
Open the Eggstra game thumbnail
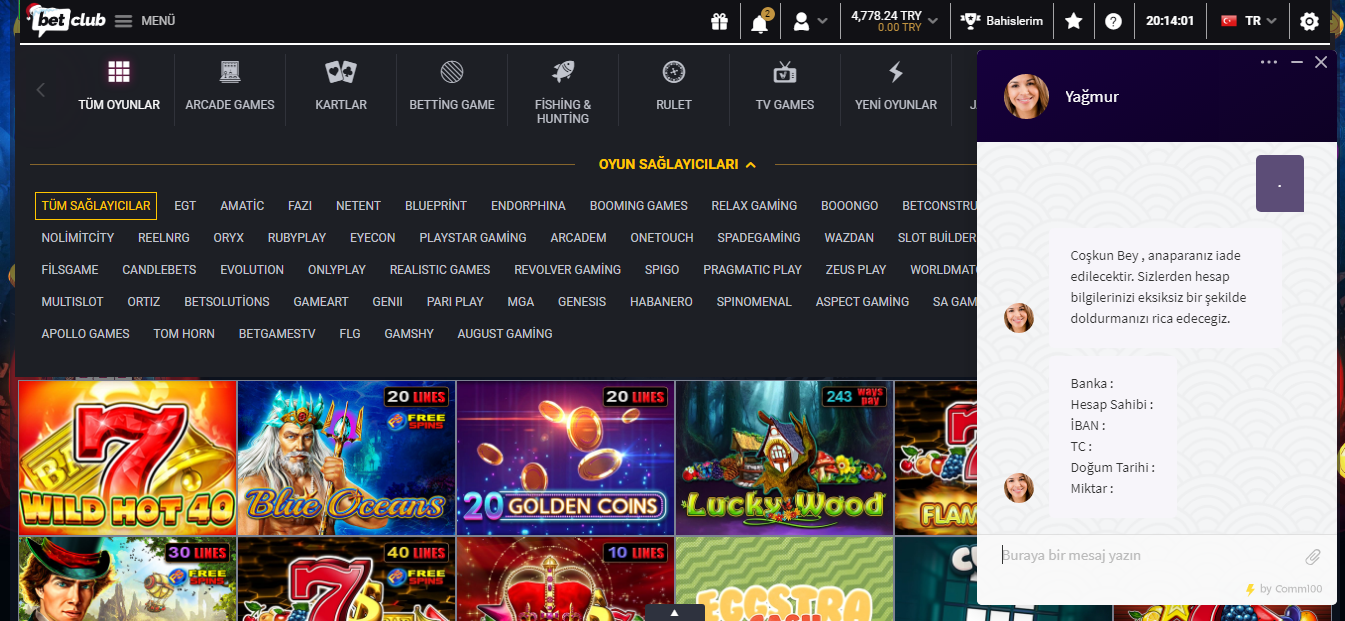[x=784, y=579]
